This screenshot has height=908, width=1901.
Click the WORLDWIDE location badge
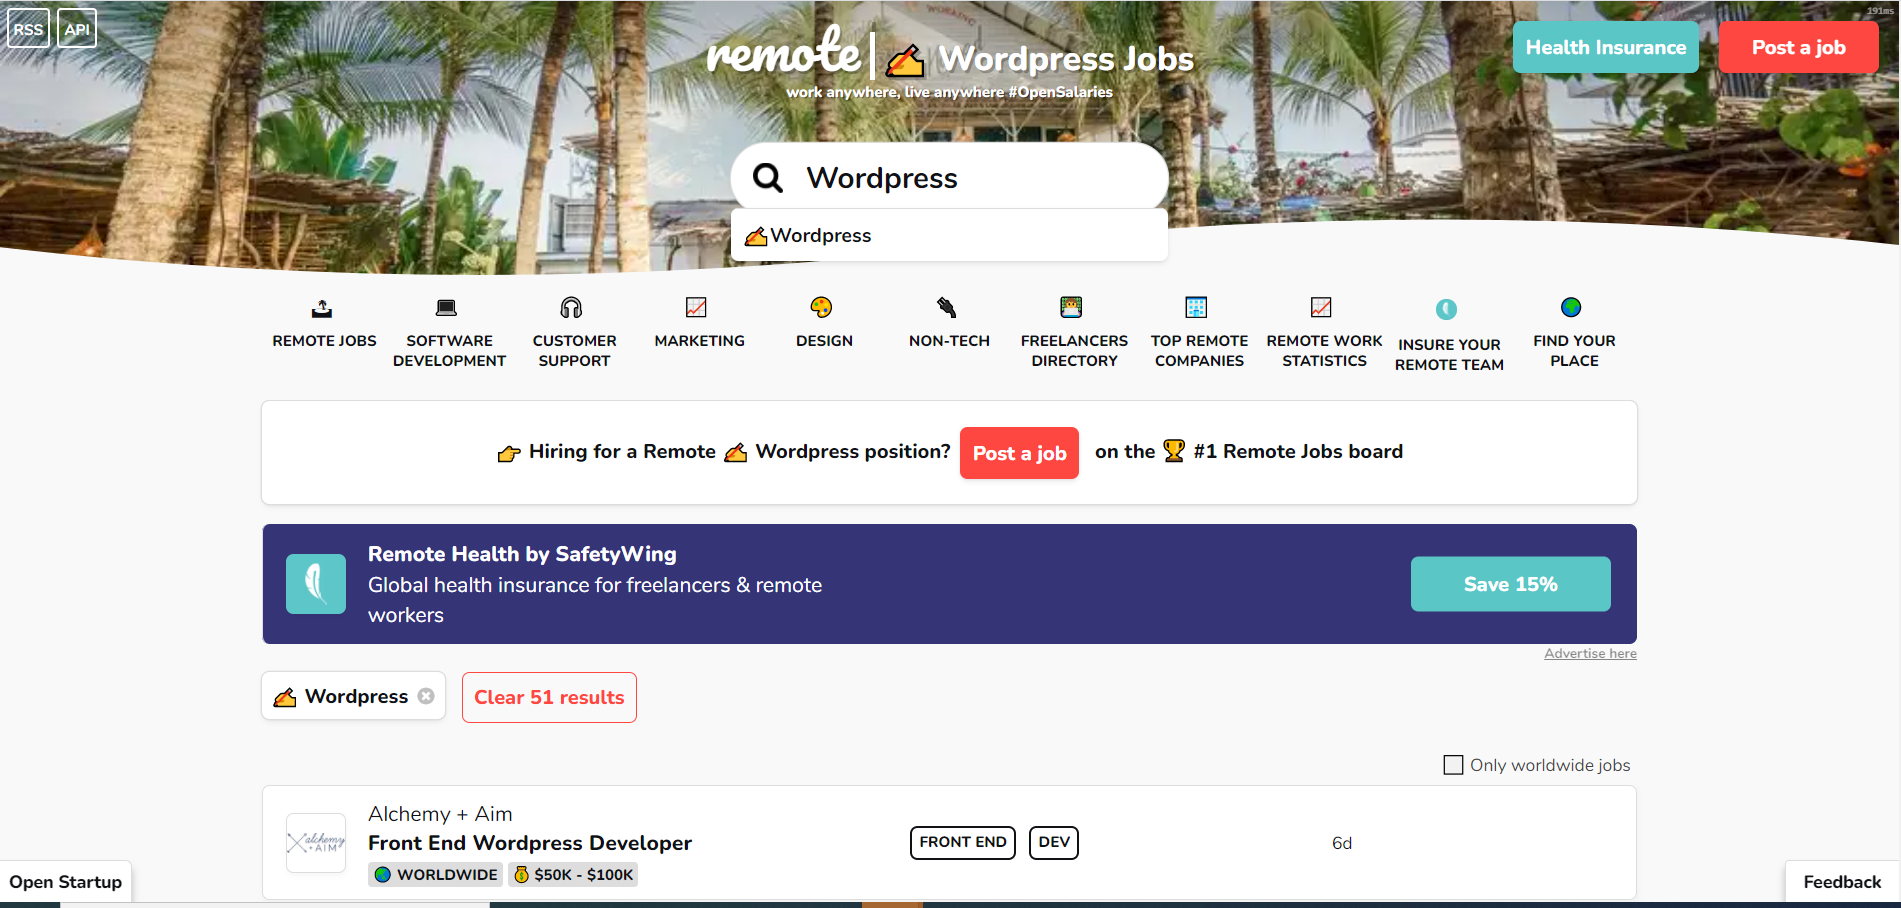[x=435, y=875]
